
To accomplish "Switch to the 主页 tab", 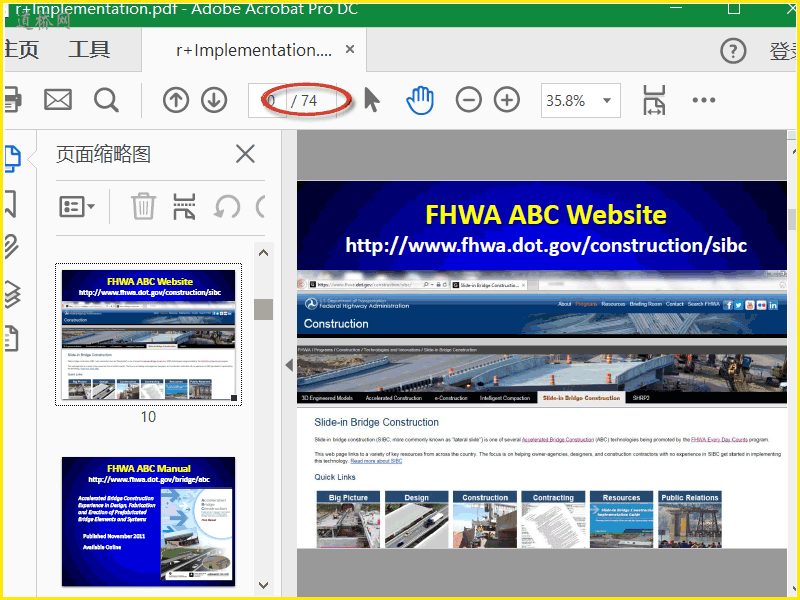I will [21, 49].
